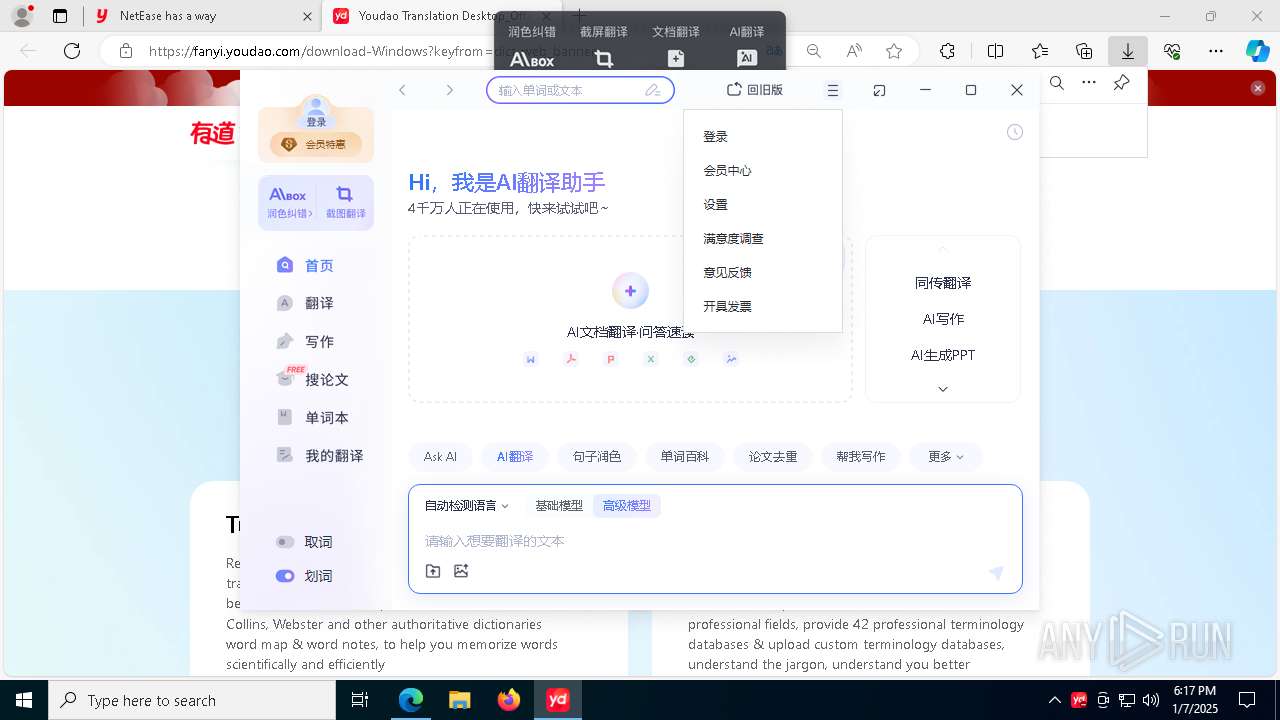Toggle 划词 selection translate switch
The image size is (1280, 720).
pos(285,576)
